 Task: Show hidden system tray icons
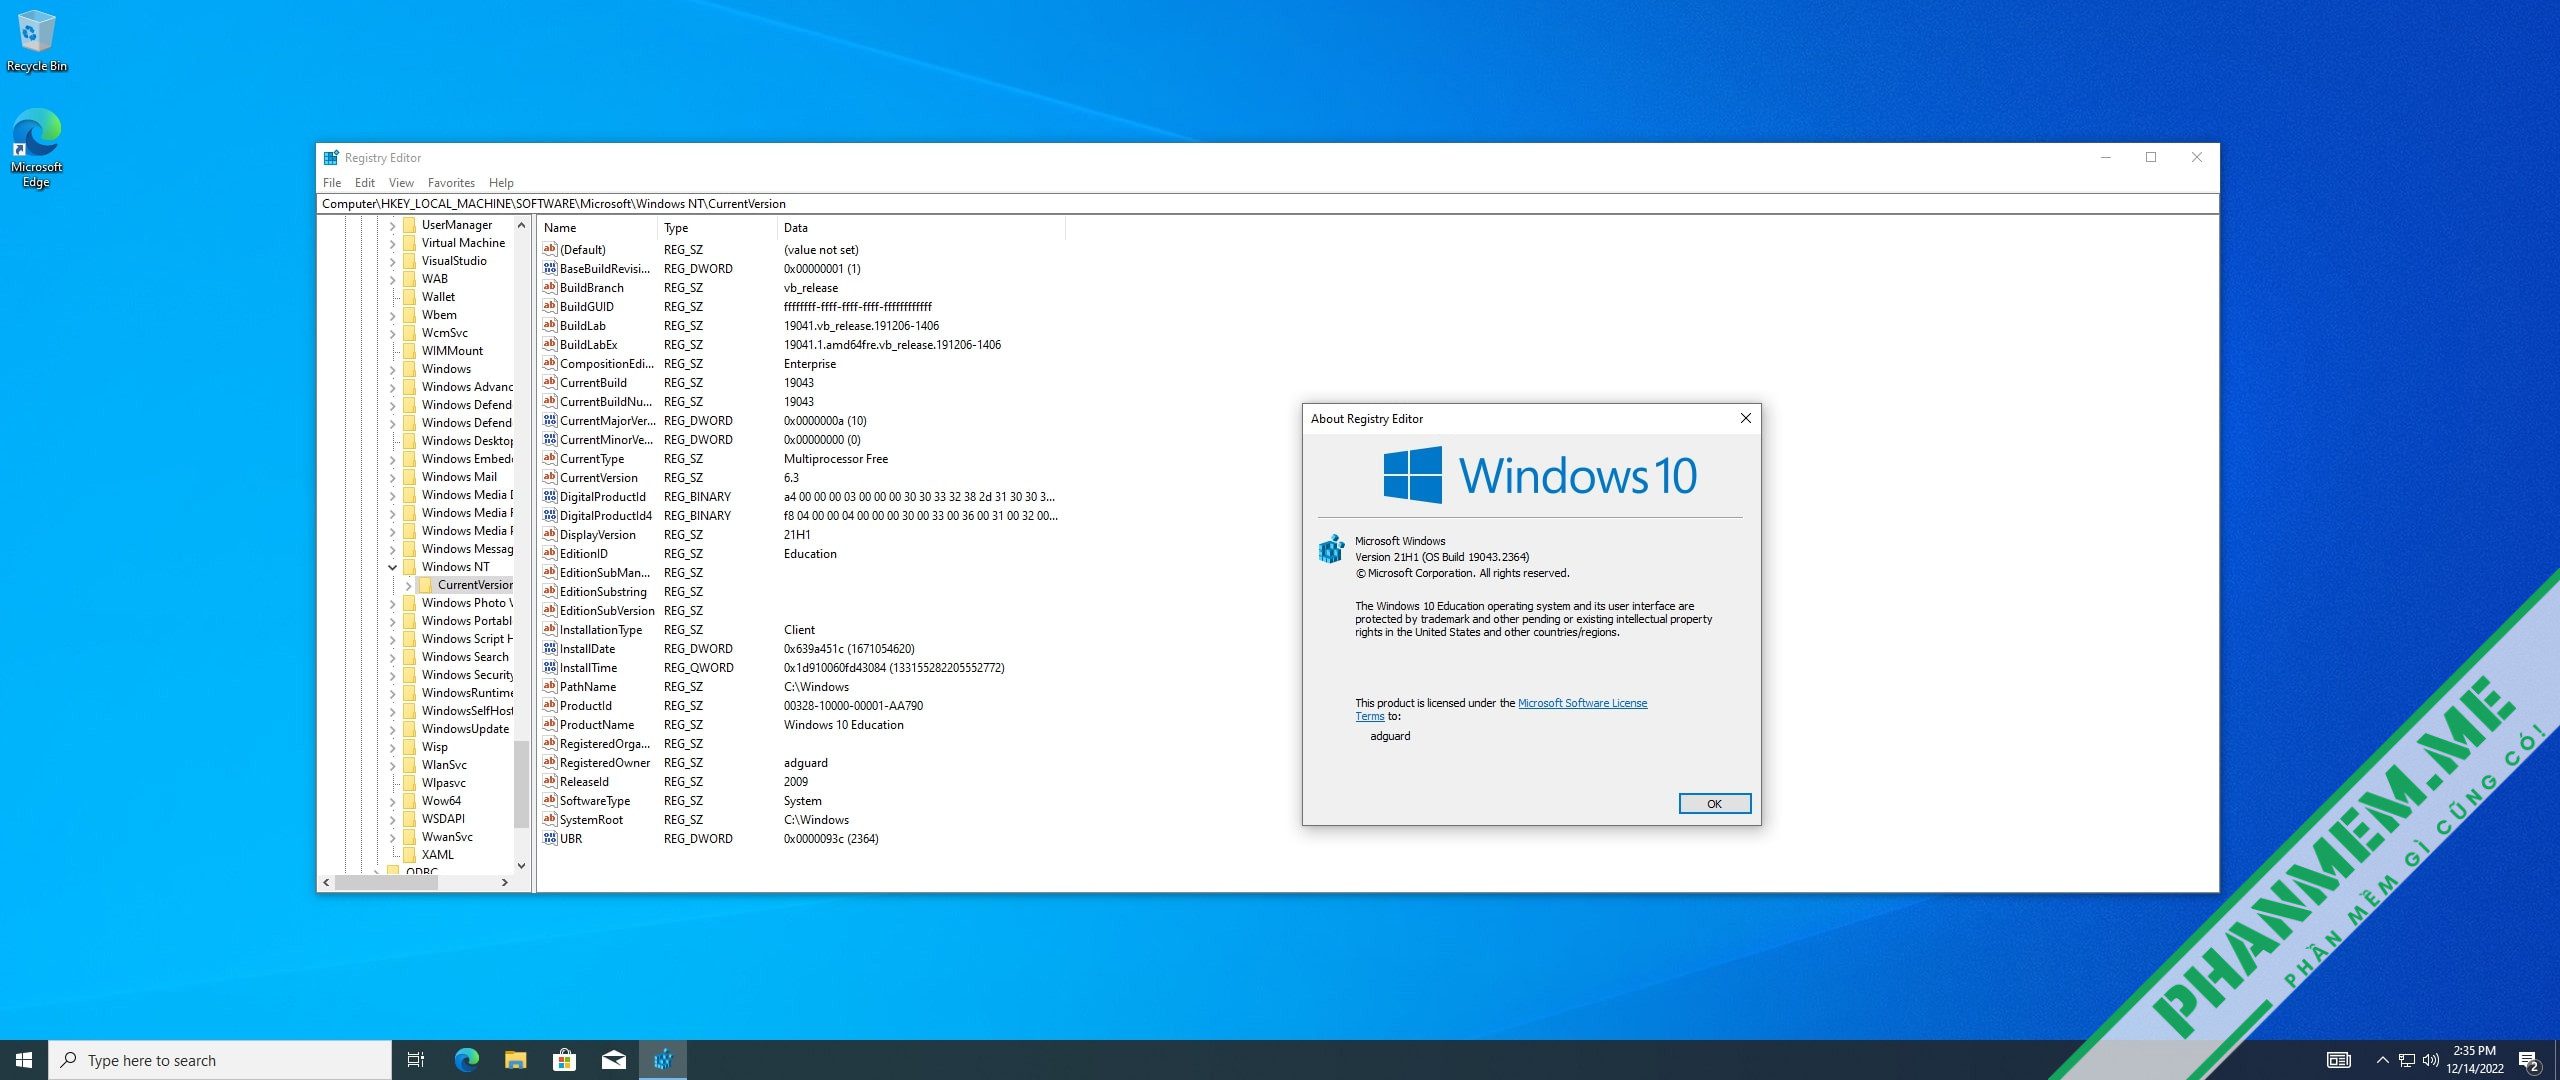2382,1060
